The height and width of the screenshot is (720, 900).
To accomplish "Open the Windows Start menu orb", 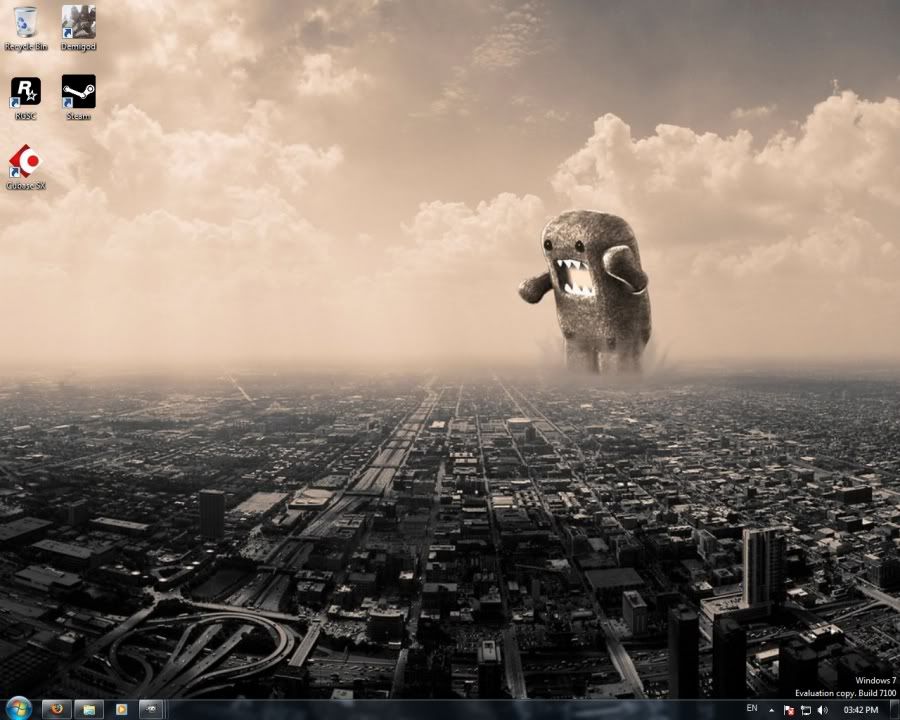I will click(x=18, y=708).
